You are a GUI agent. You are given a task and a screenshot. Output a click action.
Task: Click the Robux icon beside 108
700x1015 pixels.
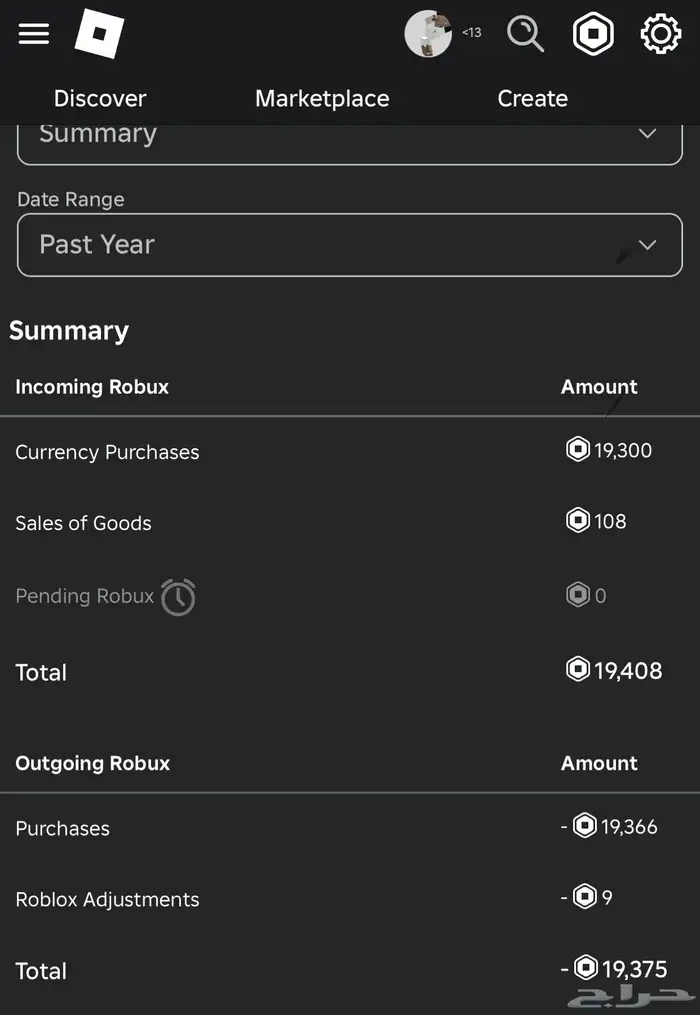point(578,520)
